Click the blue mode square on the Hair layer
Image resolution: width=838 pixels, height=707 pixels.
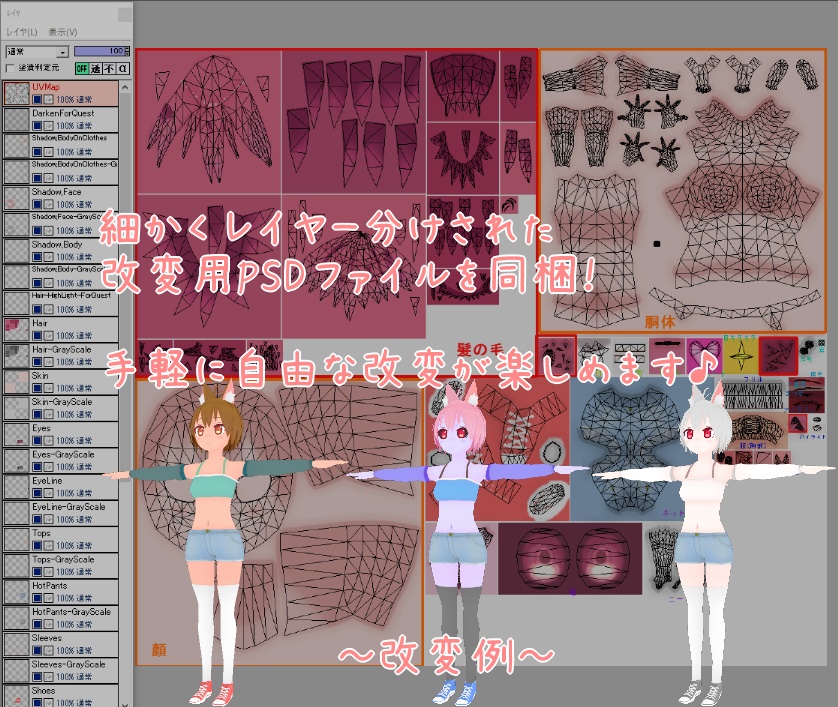37,333
